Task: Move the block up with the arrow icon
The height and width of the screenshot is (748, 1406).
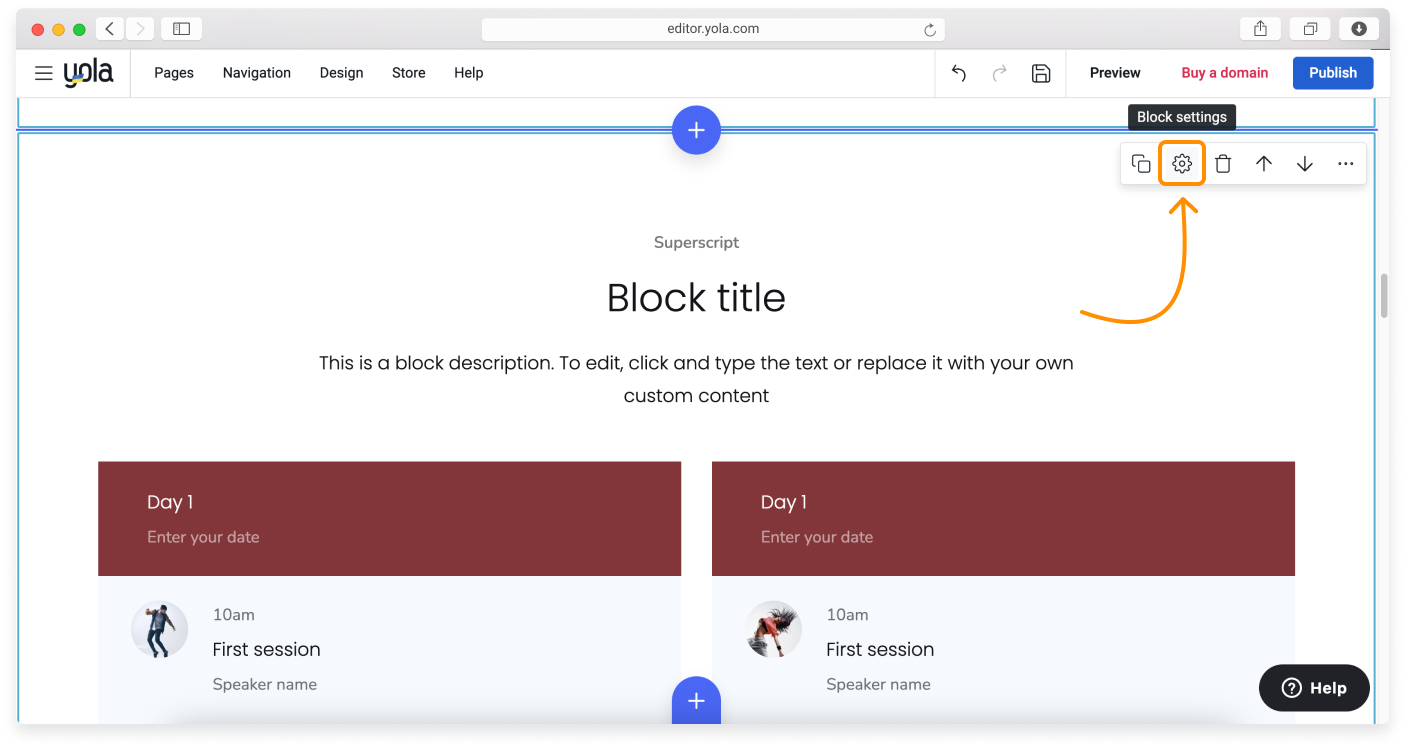Action: 1263,163
